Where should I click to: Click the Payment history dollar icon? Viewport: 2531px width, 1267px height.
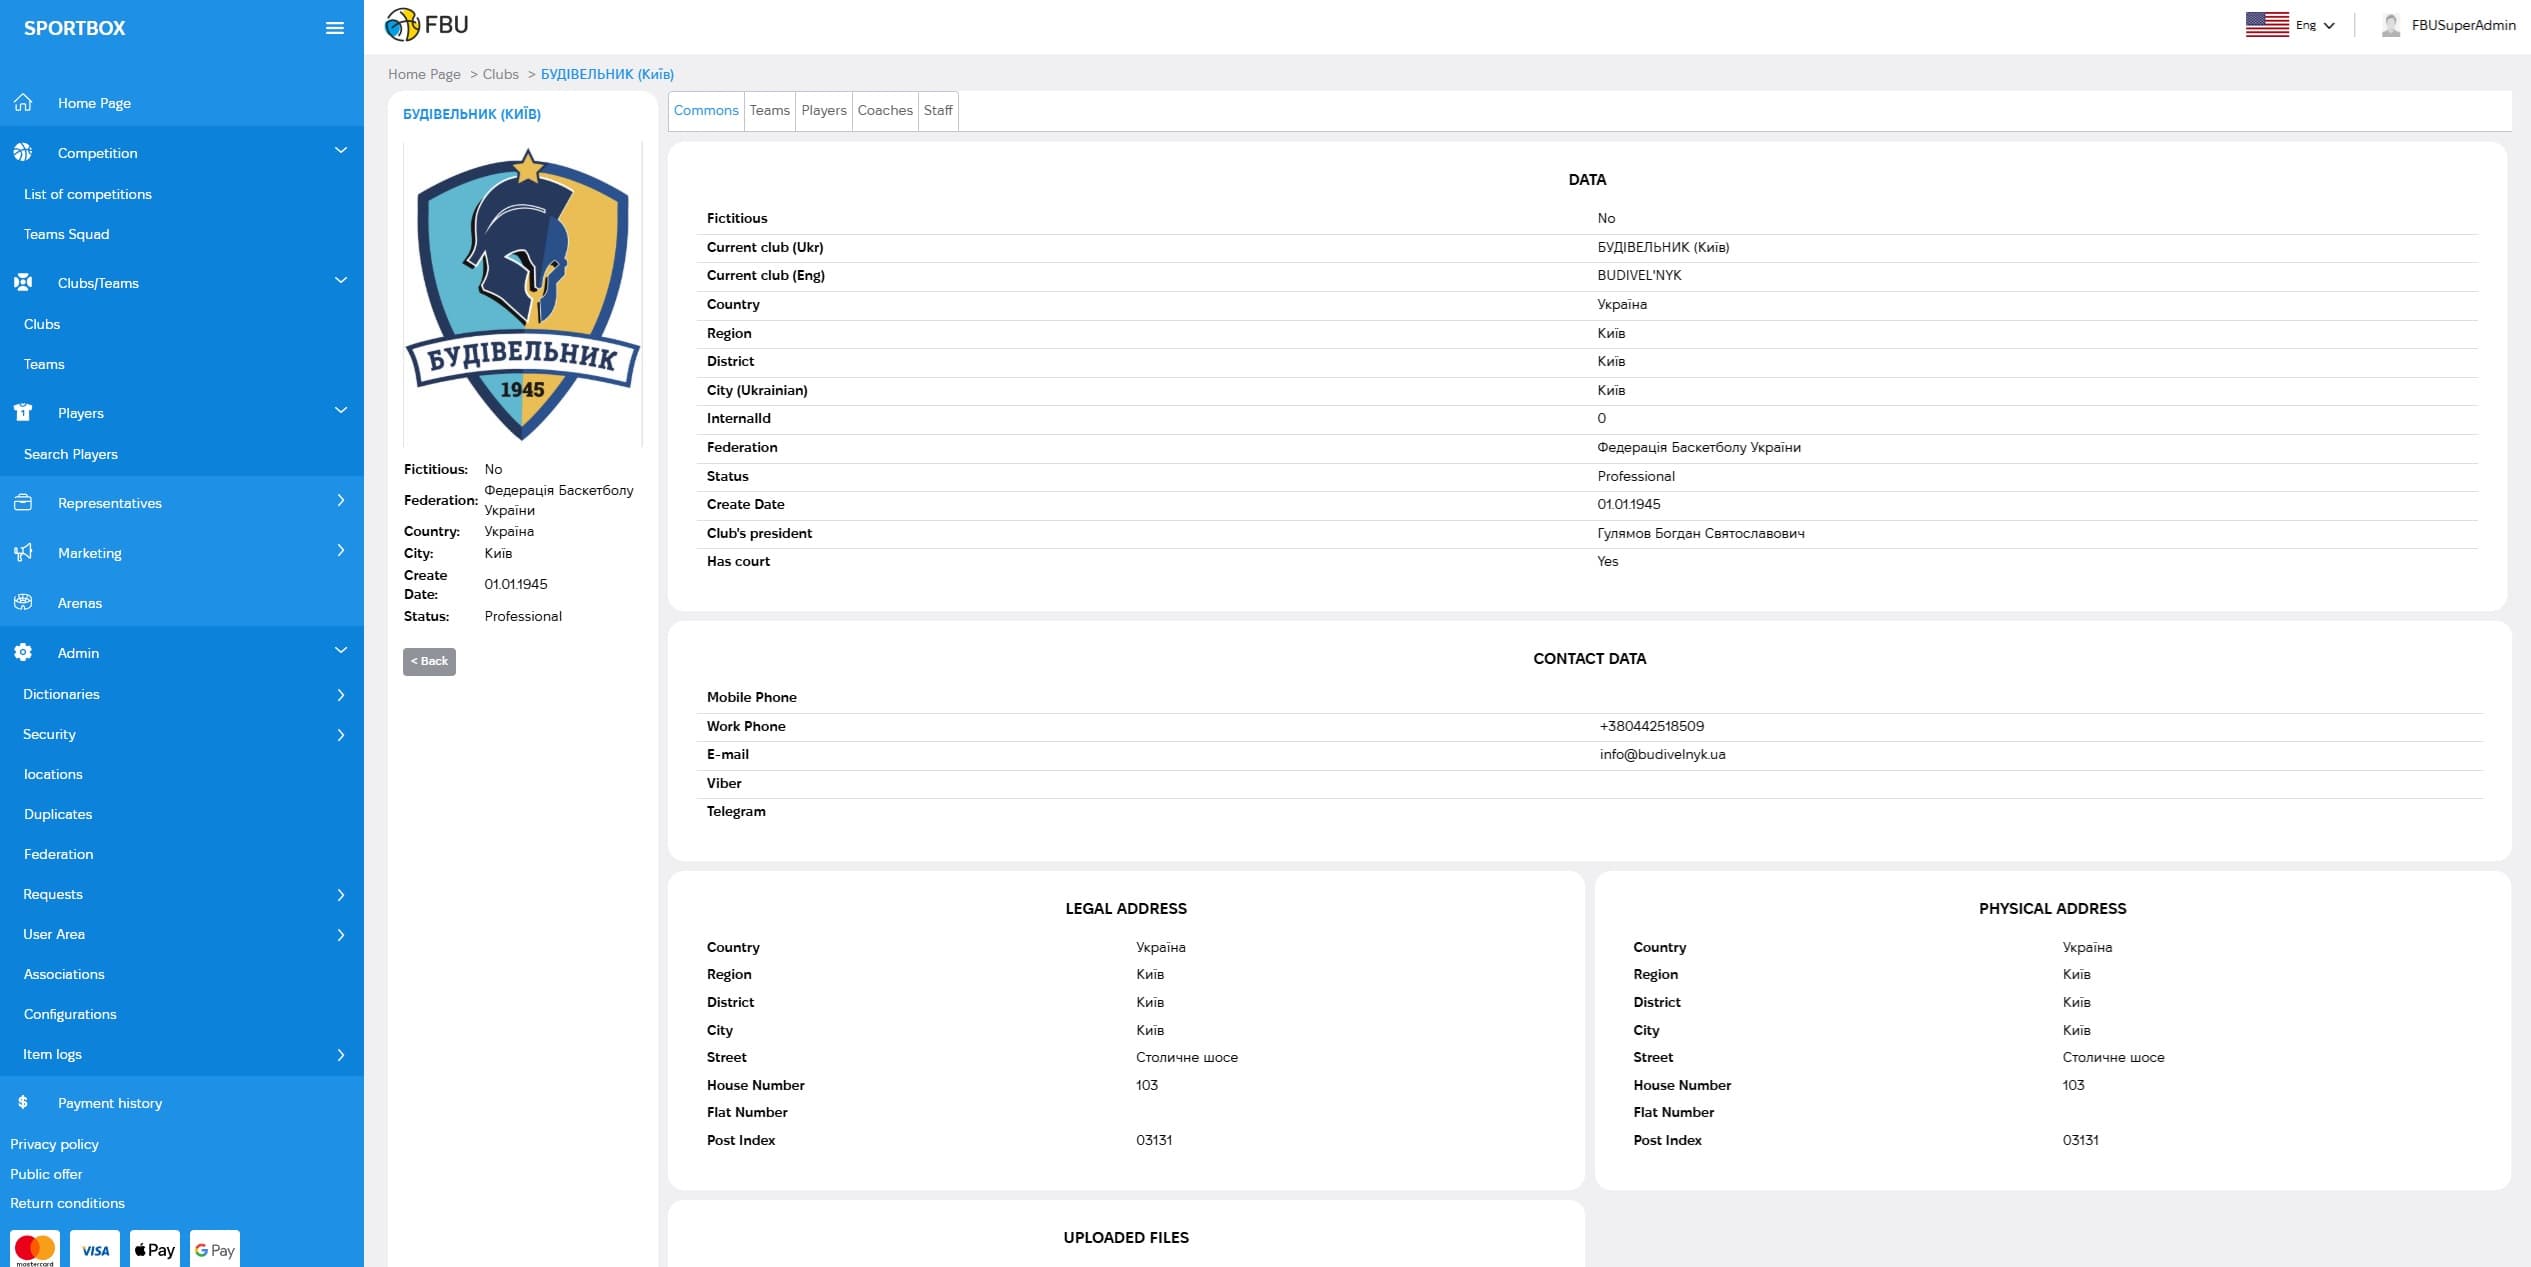23,1102
